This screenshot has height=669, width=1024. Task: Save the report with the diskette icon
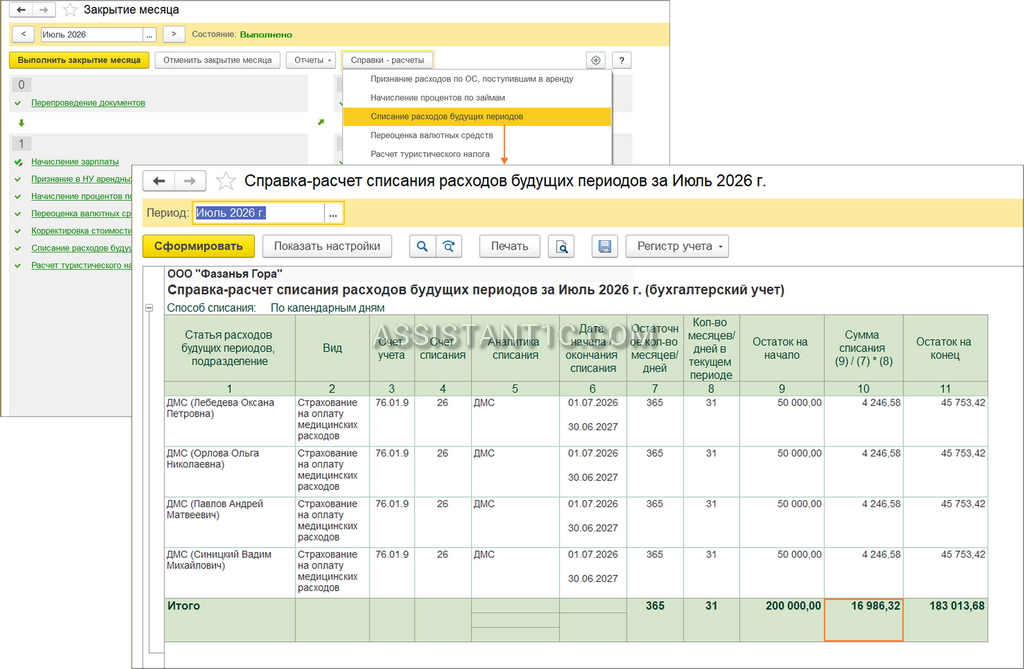[x=605, y=246]
